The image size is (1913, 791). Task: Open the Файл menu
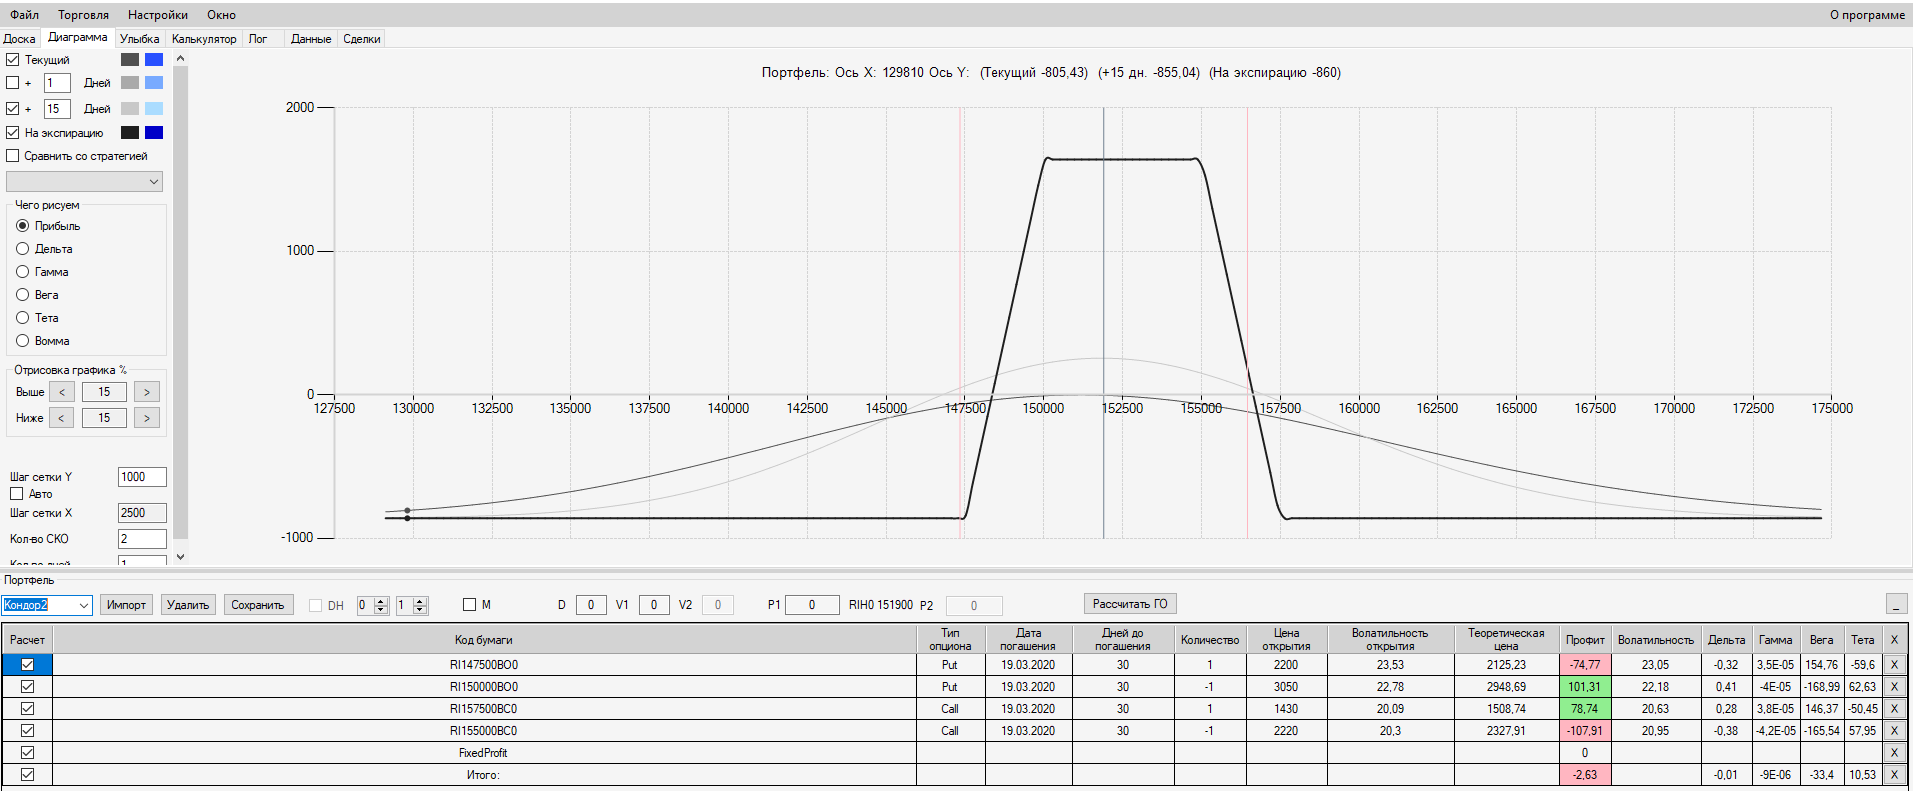coord(25,15)
